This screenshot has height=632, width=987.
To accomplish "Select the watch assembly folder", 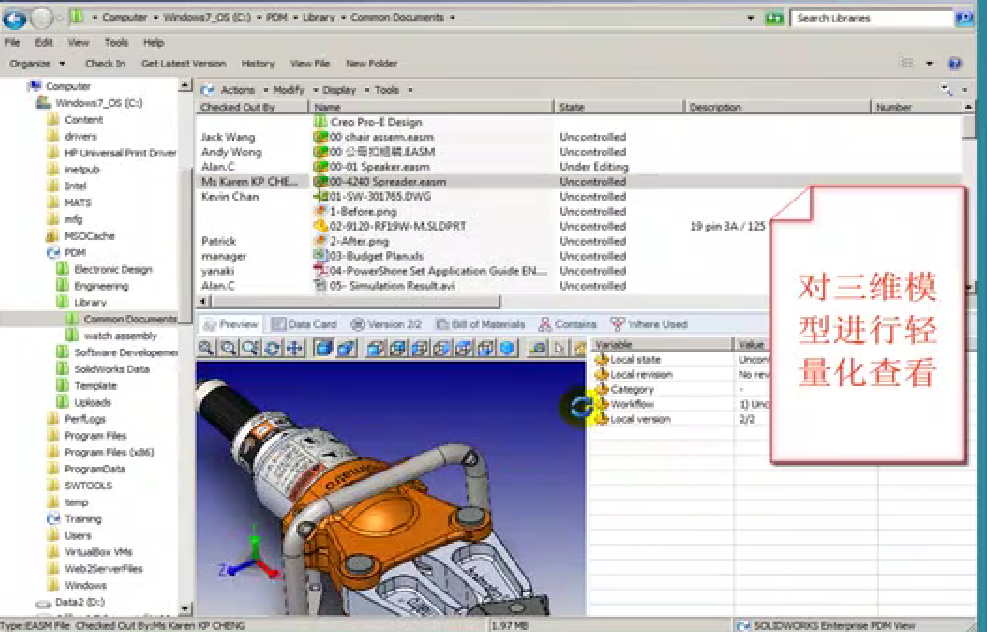I will point(120,336).
